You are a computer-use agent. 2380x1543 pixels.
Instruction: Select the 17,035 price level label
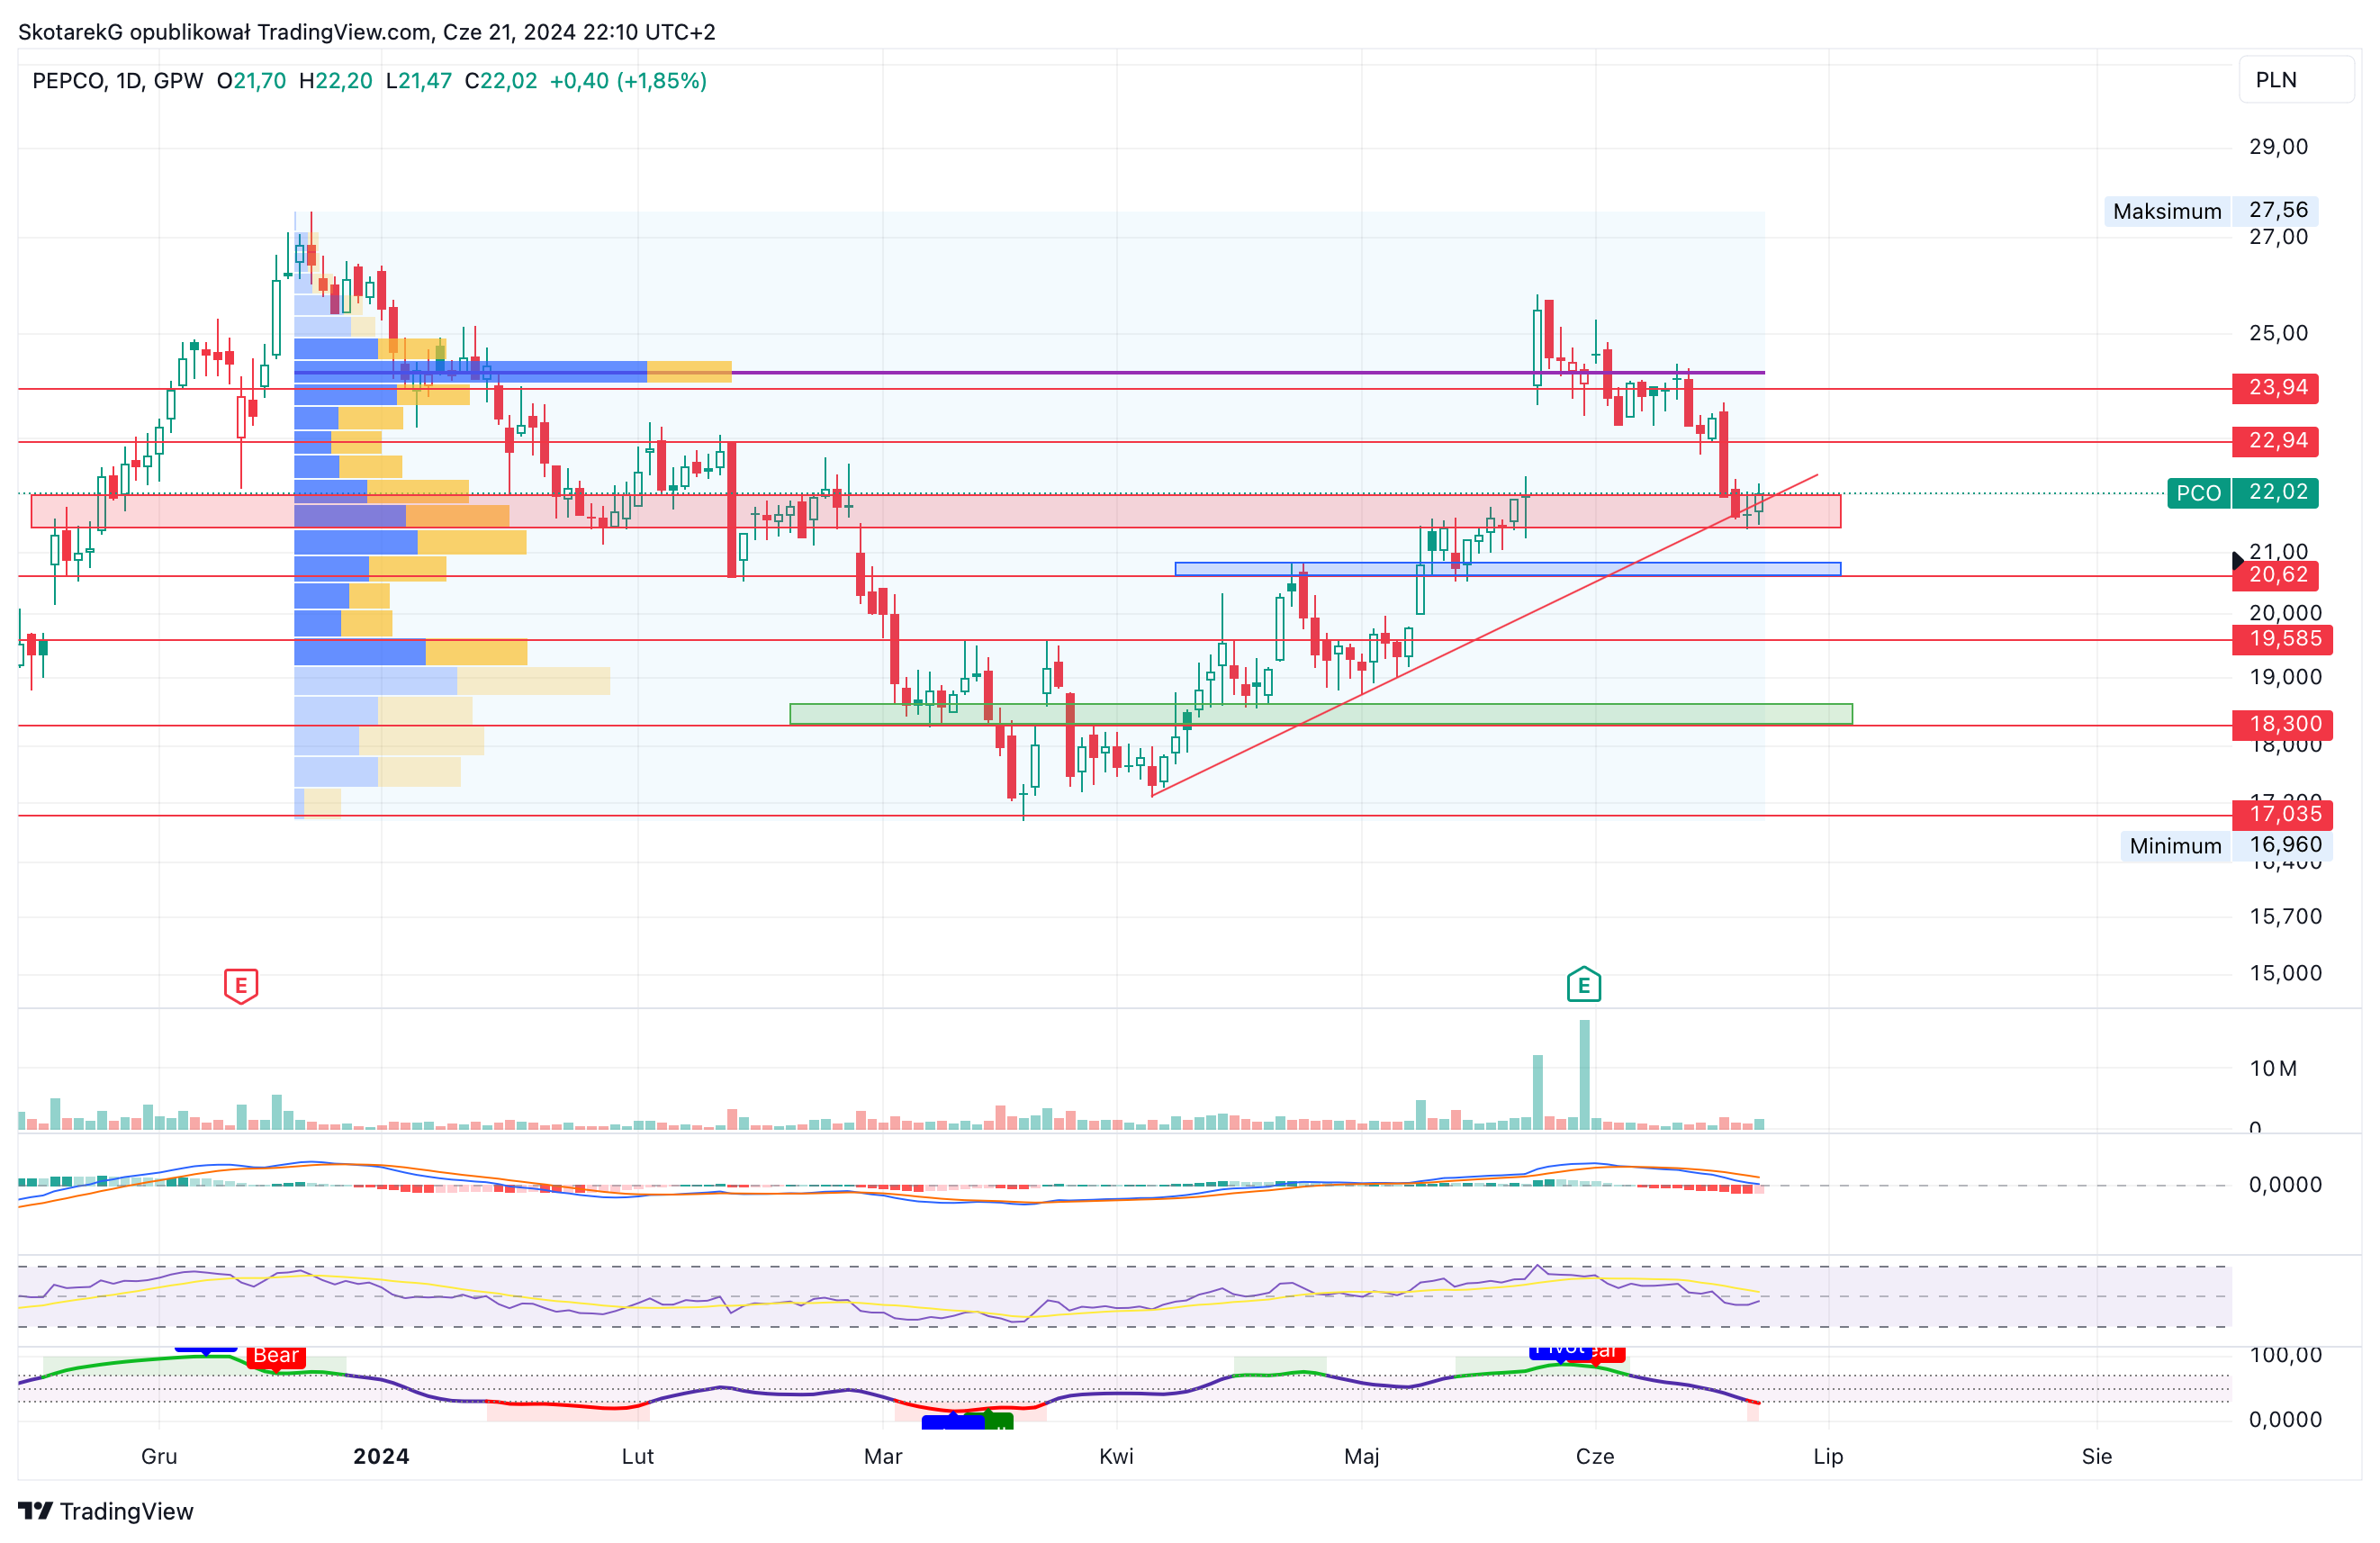(x=2281, y=813)
